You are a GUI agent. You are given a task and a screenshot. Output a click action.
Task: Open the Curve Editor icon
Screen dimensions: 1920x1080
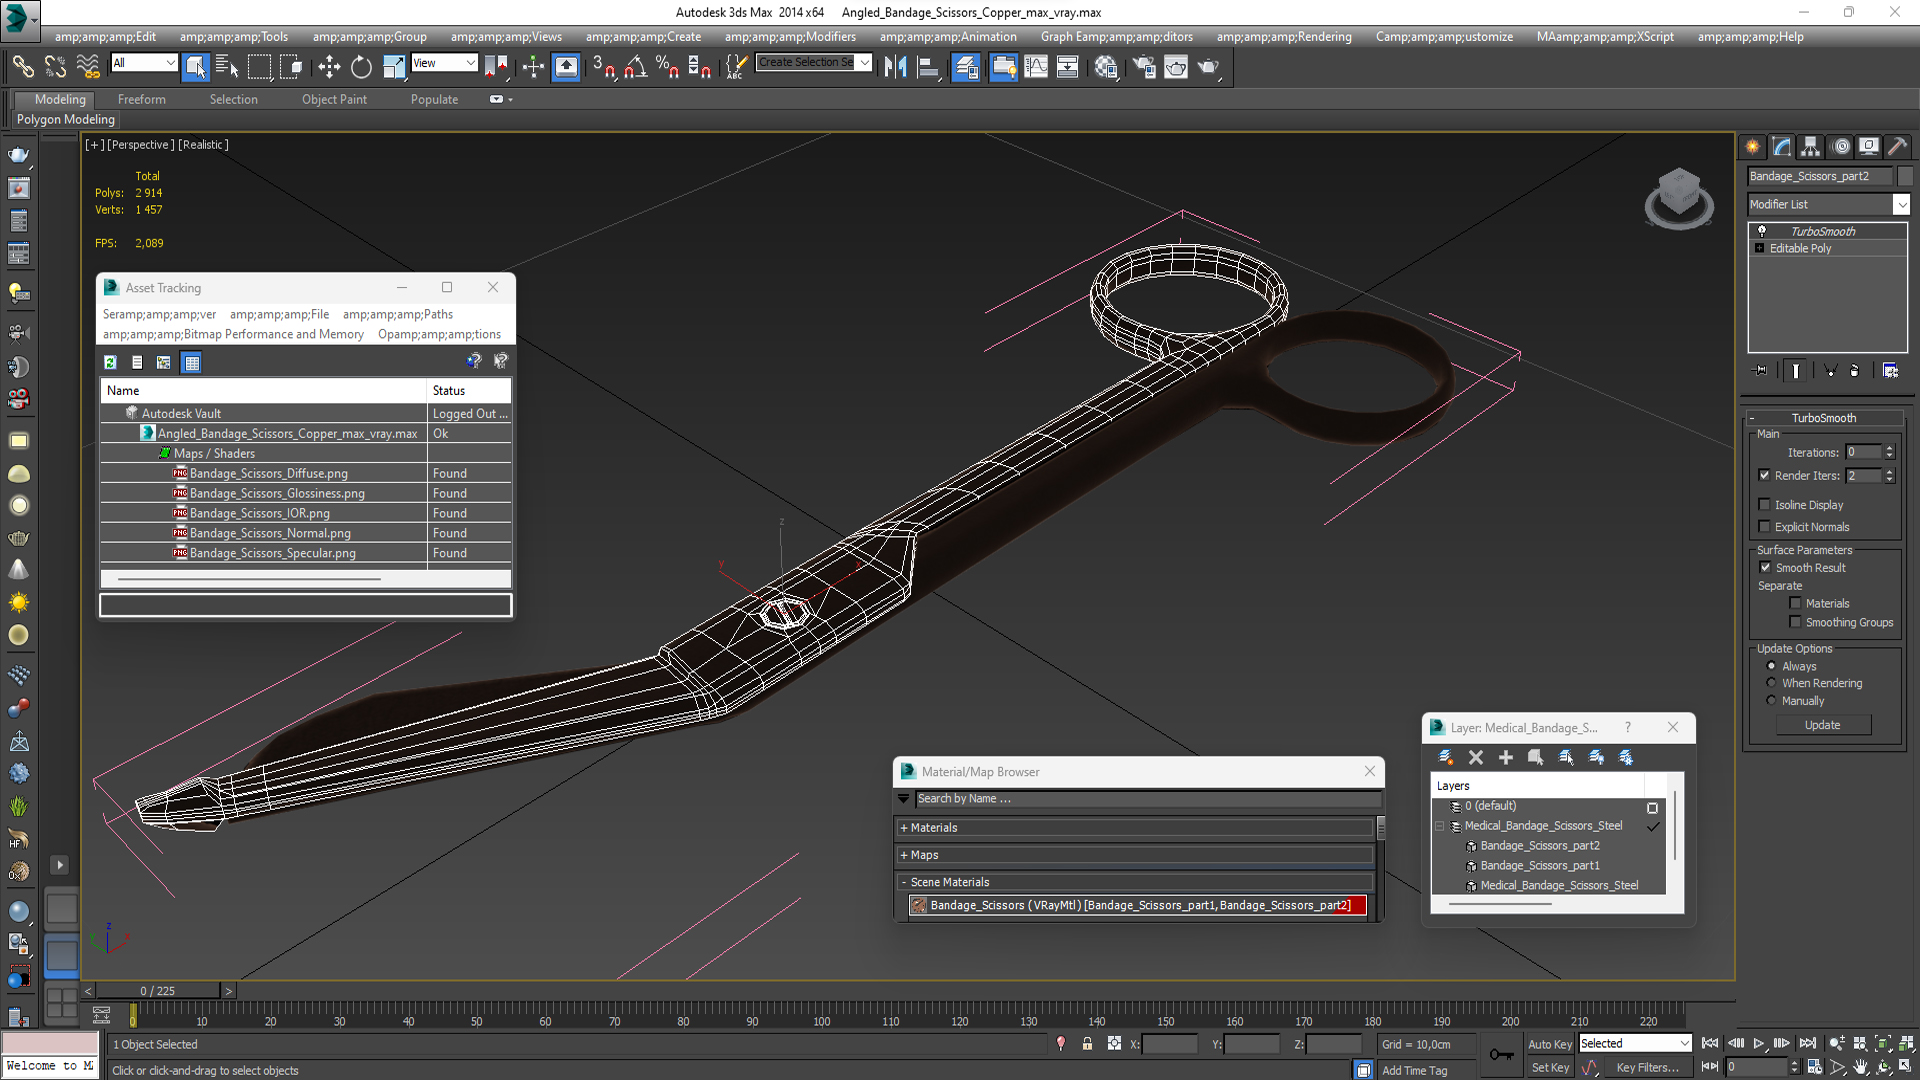click(1036, 67)
